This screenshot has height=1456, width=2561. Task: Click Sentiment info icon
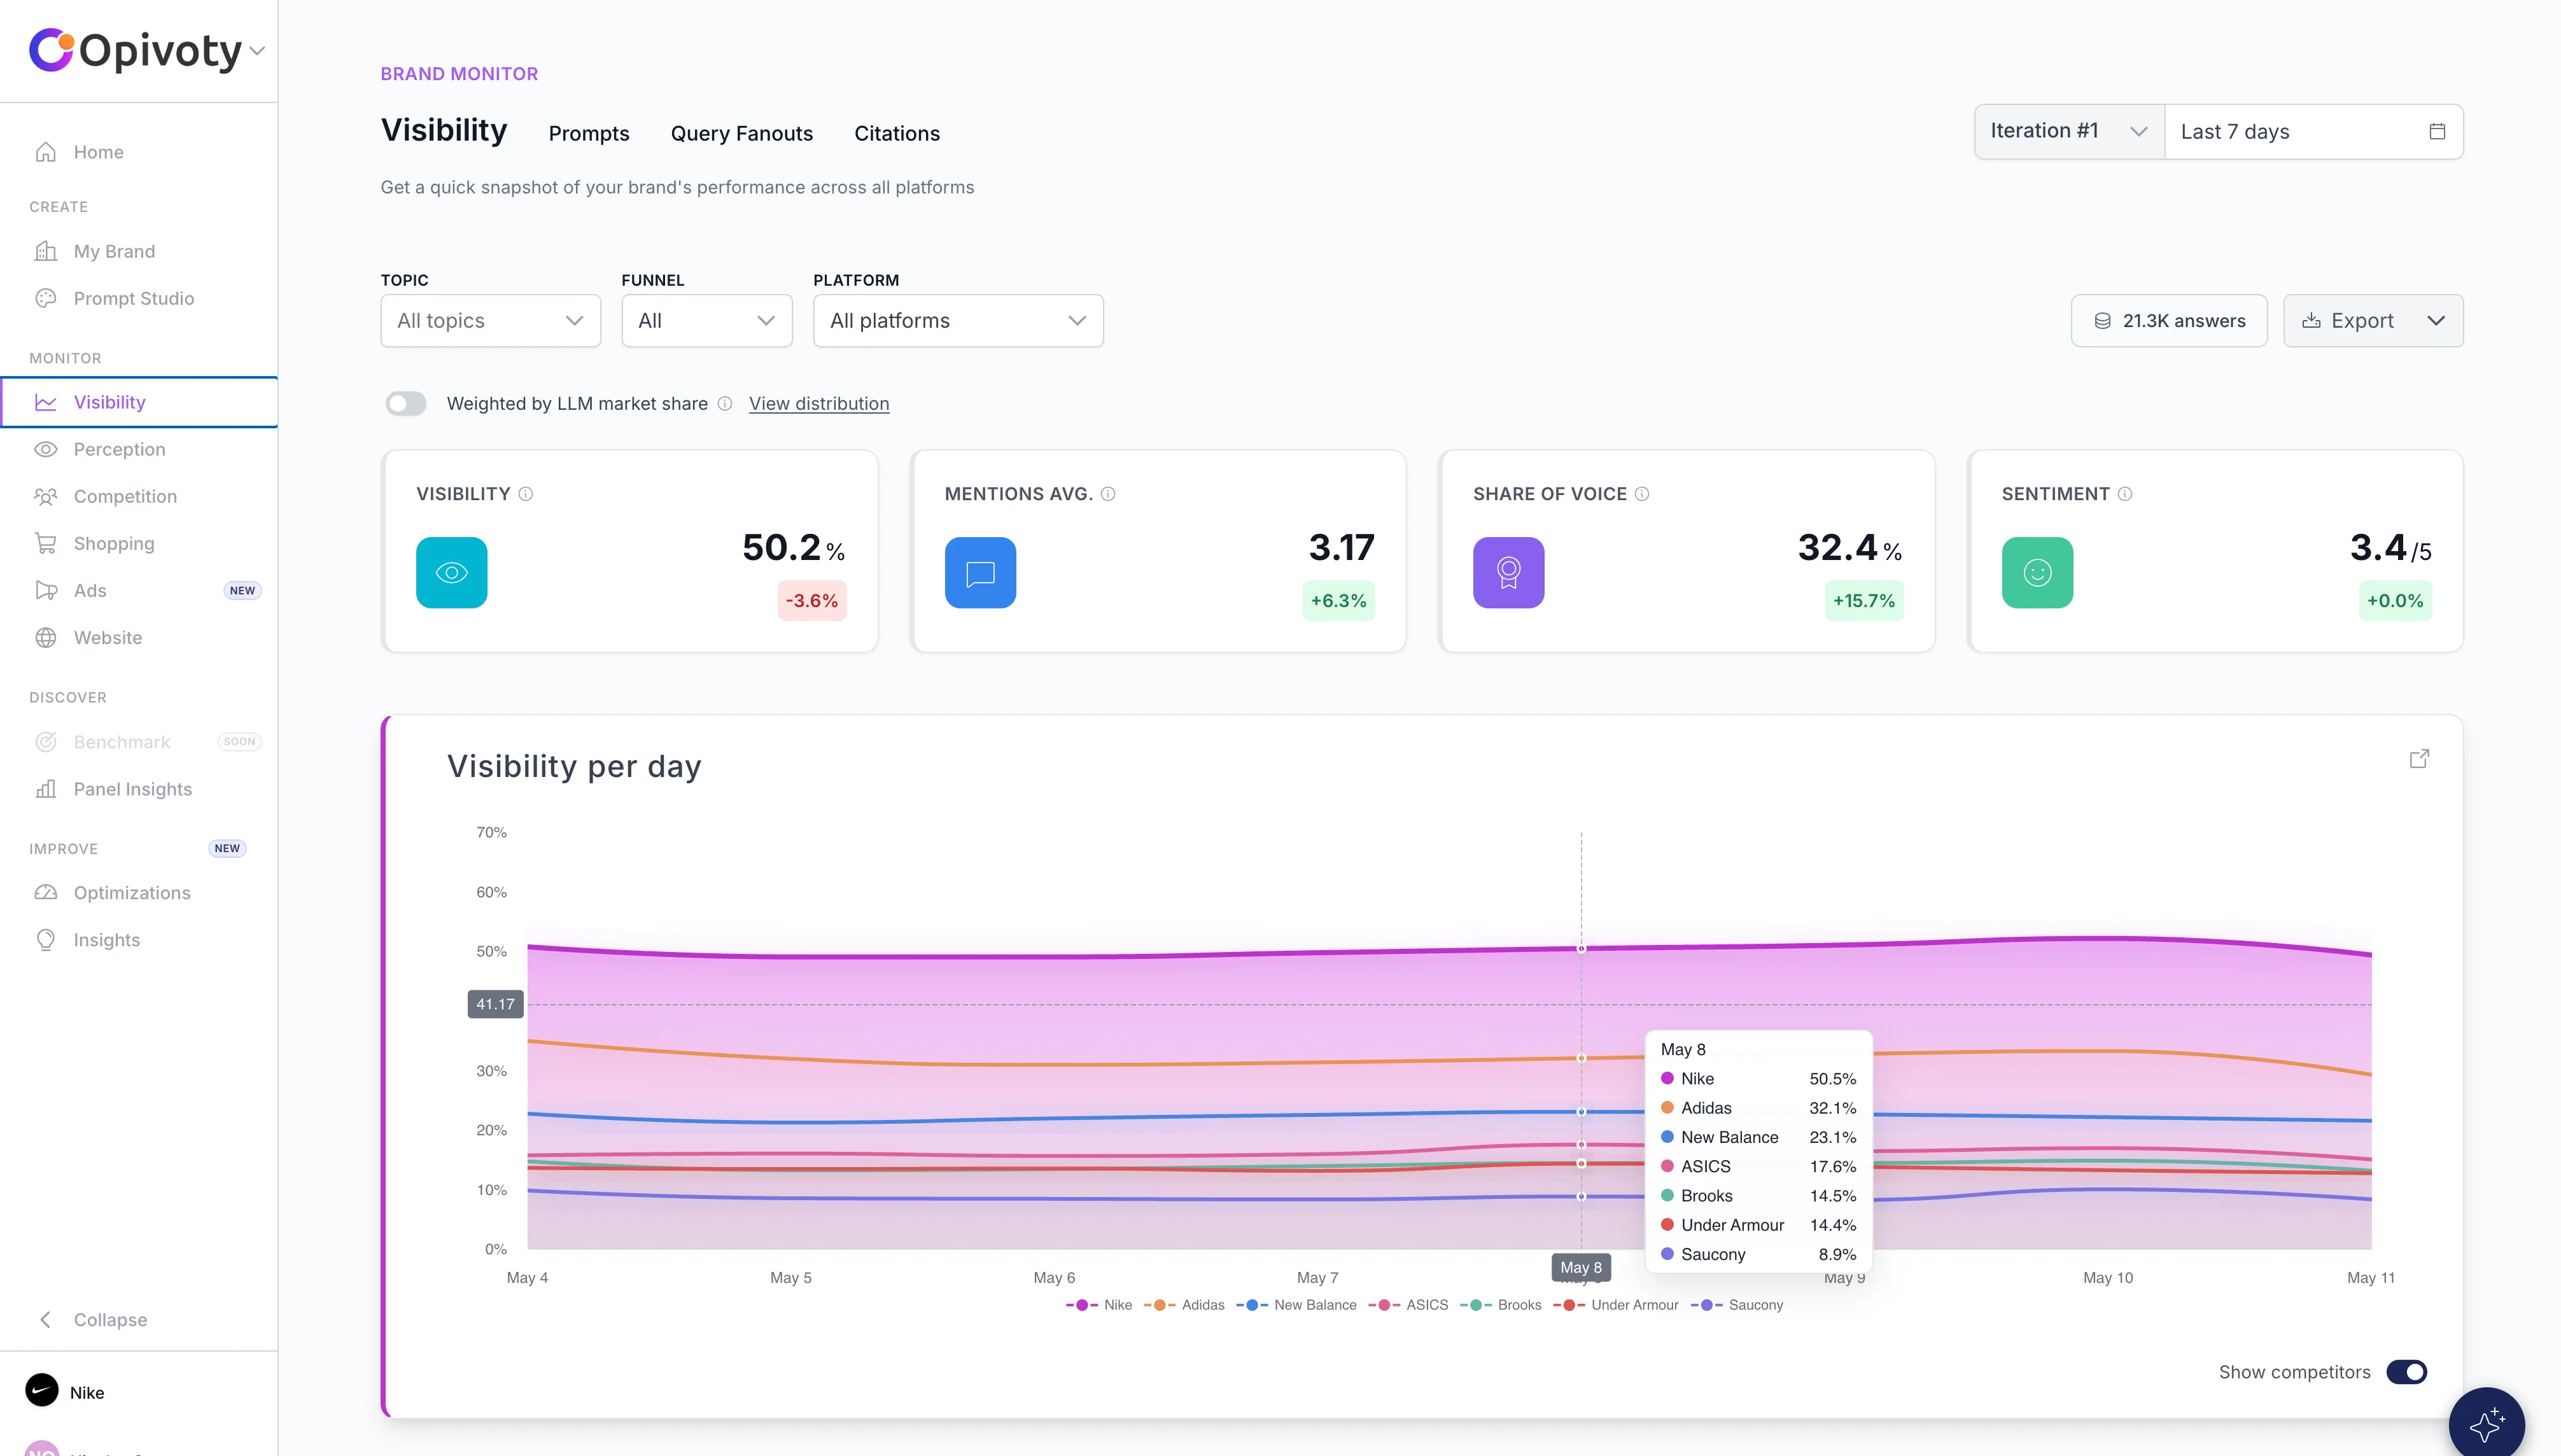coord(2125,494)
